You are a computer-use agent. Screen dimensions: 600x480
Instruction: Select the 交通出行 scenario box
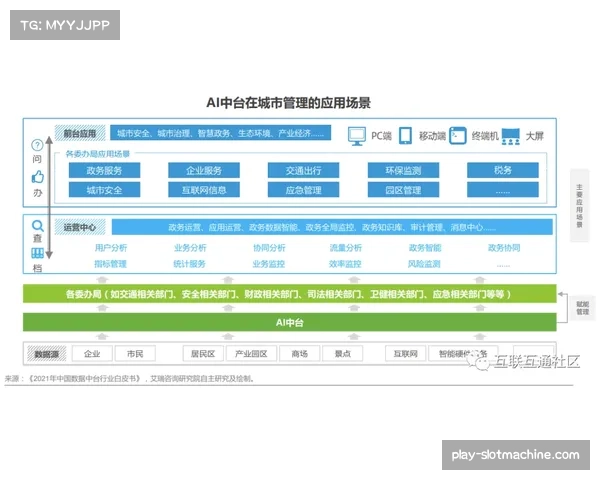(x=303, y=170)
